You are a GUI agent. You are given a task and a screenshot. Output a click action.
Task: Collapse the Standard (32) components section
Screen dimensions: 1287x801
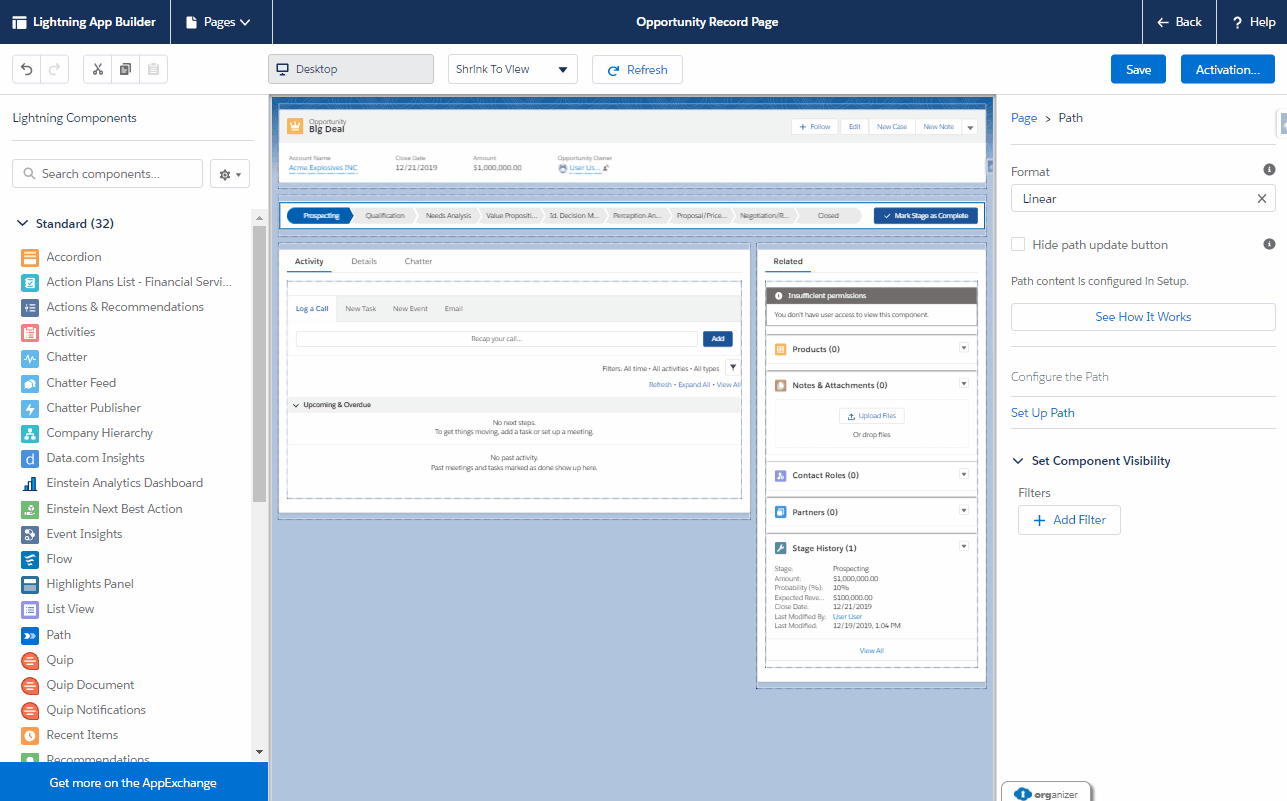(23, 224)
